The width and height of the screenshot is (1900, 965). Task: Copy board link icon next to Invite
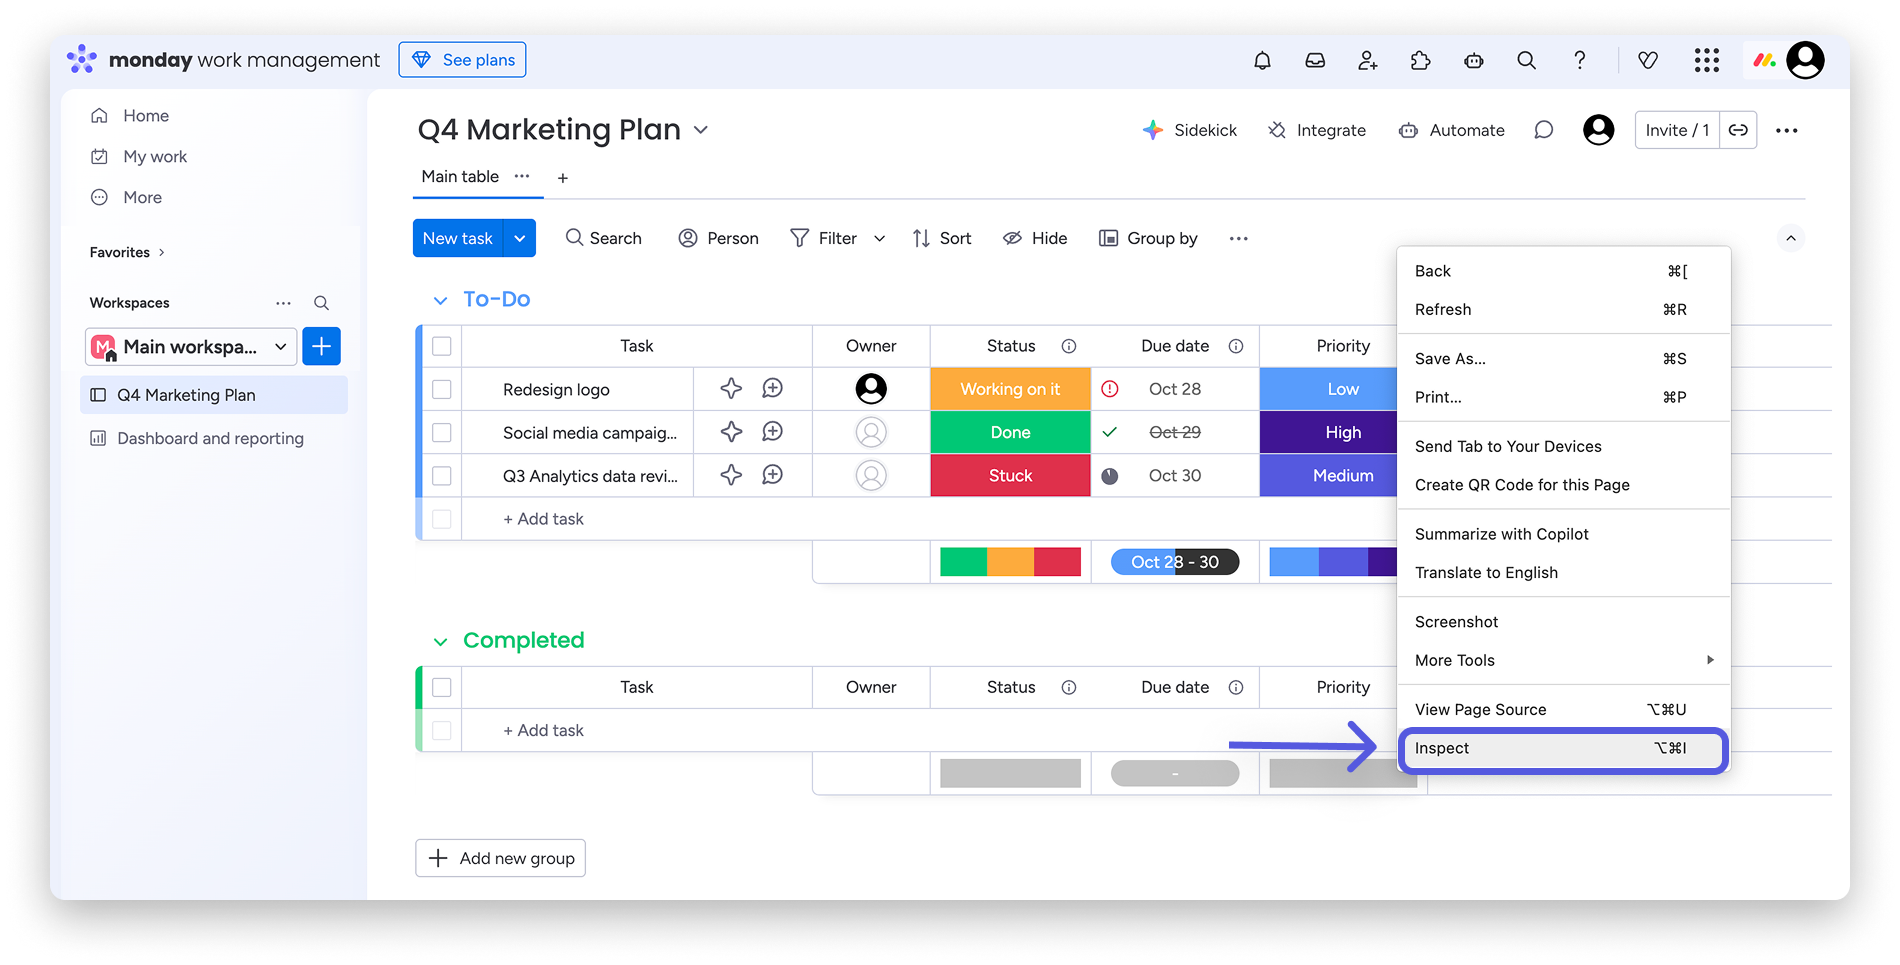coord(1738,130)
